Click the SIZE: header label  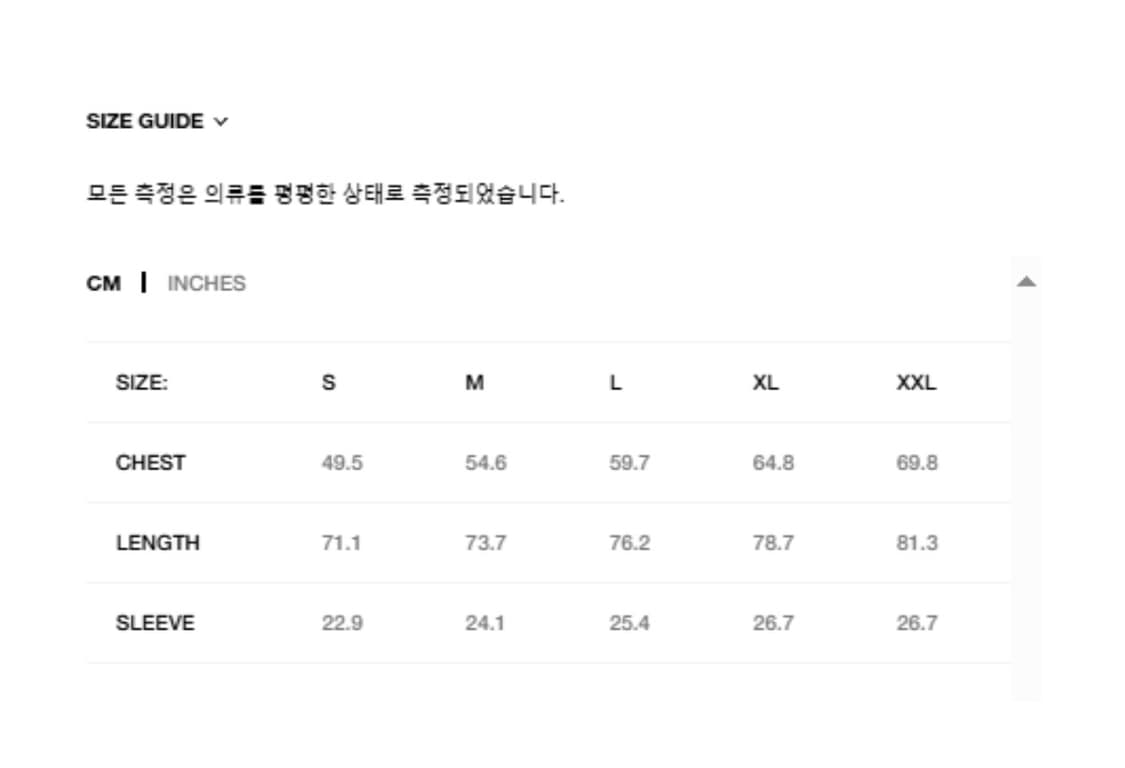141,383
